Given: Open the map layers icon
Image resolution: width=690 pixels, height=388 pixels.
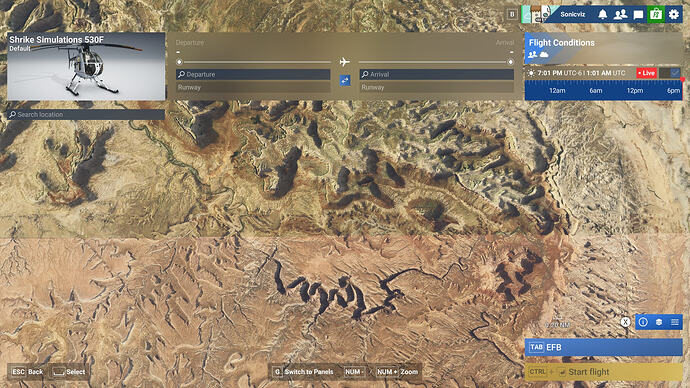Looking at the screenshot, I should (659, 322).
